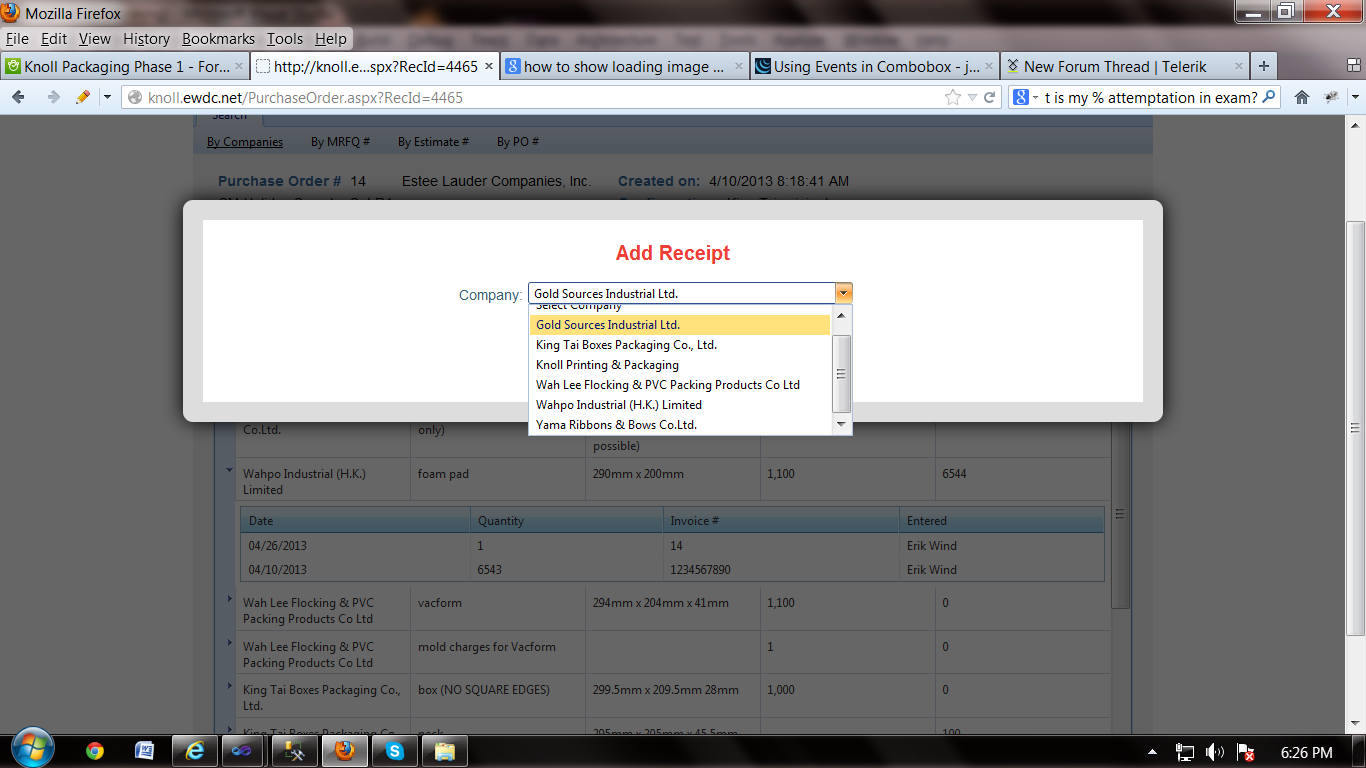Click the browser address bar URL
This screenshot has width=1366, height=768.
305,98
